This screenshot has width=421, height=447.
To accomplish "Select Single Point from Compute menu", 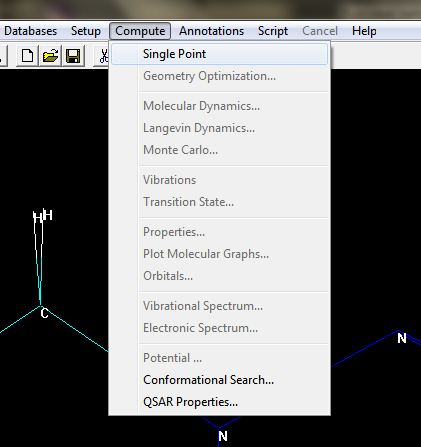I will point(220,54).
